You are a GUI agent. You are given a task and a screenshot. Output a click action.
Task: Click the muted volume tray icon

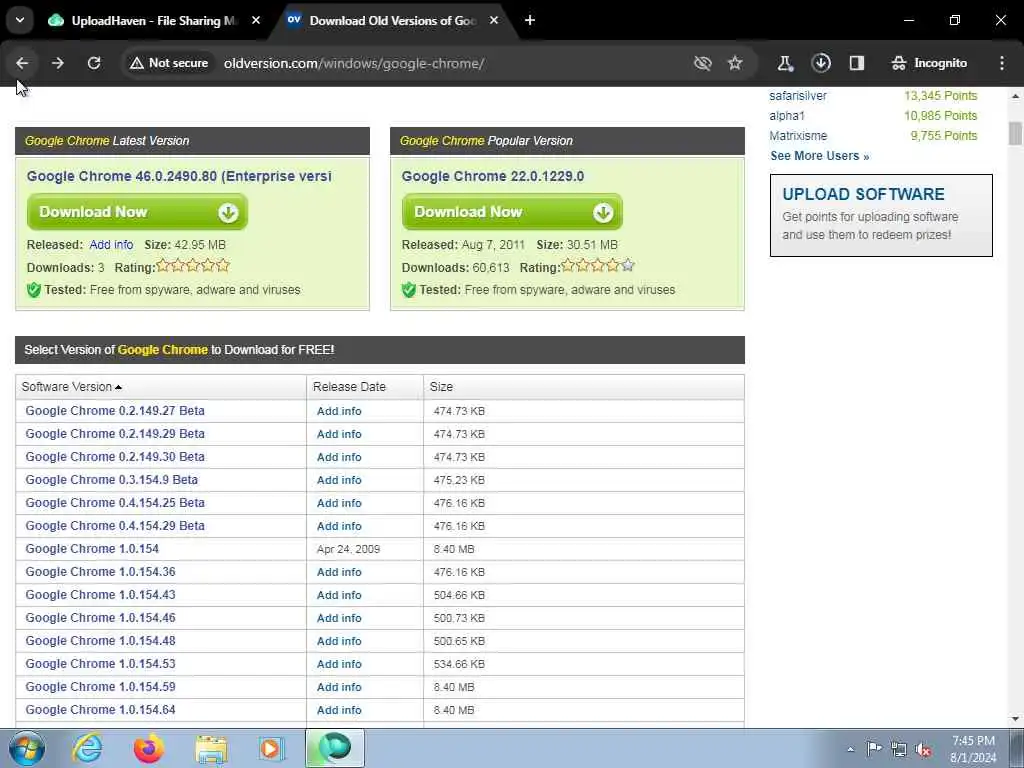[x=923, y=749]
